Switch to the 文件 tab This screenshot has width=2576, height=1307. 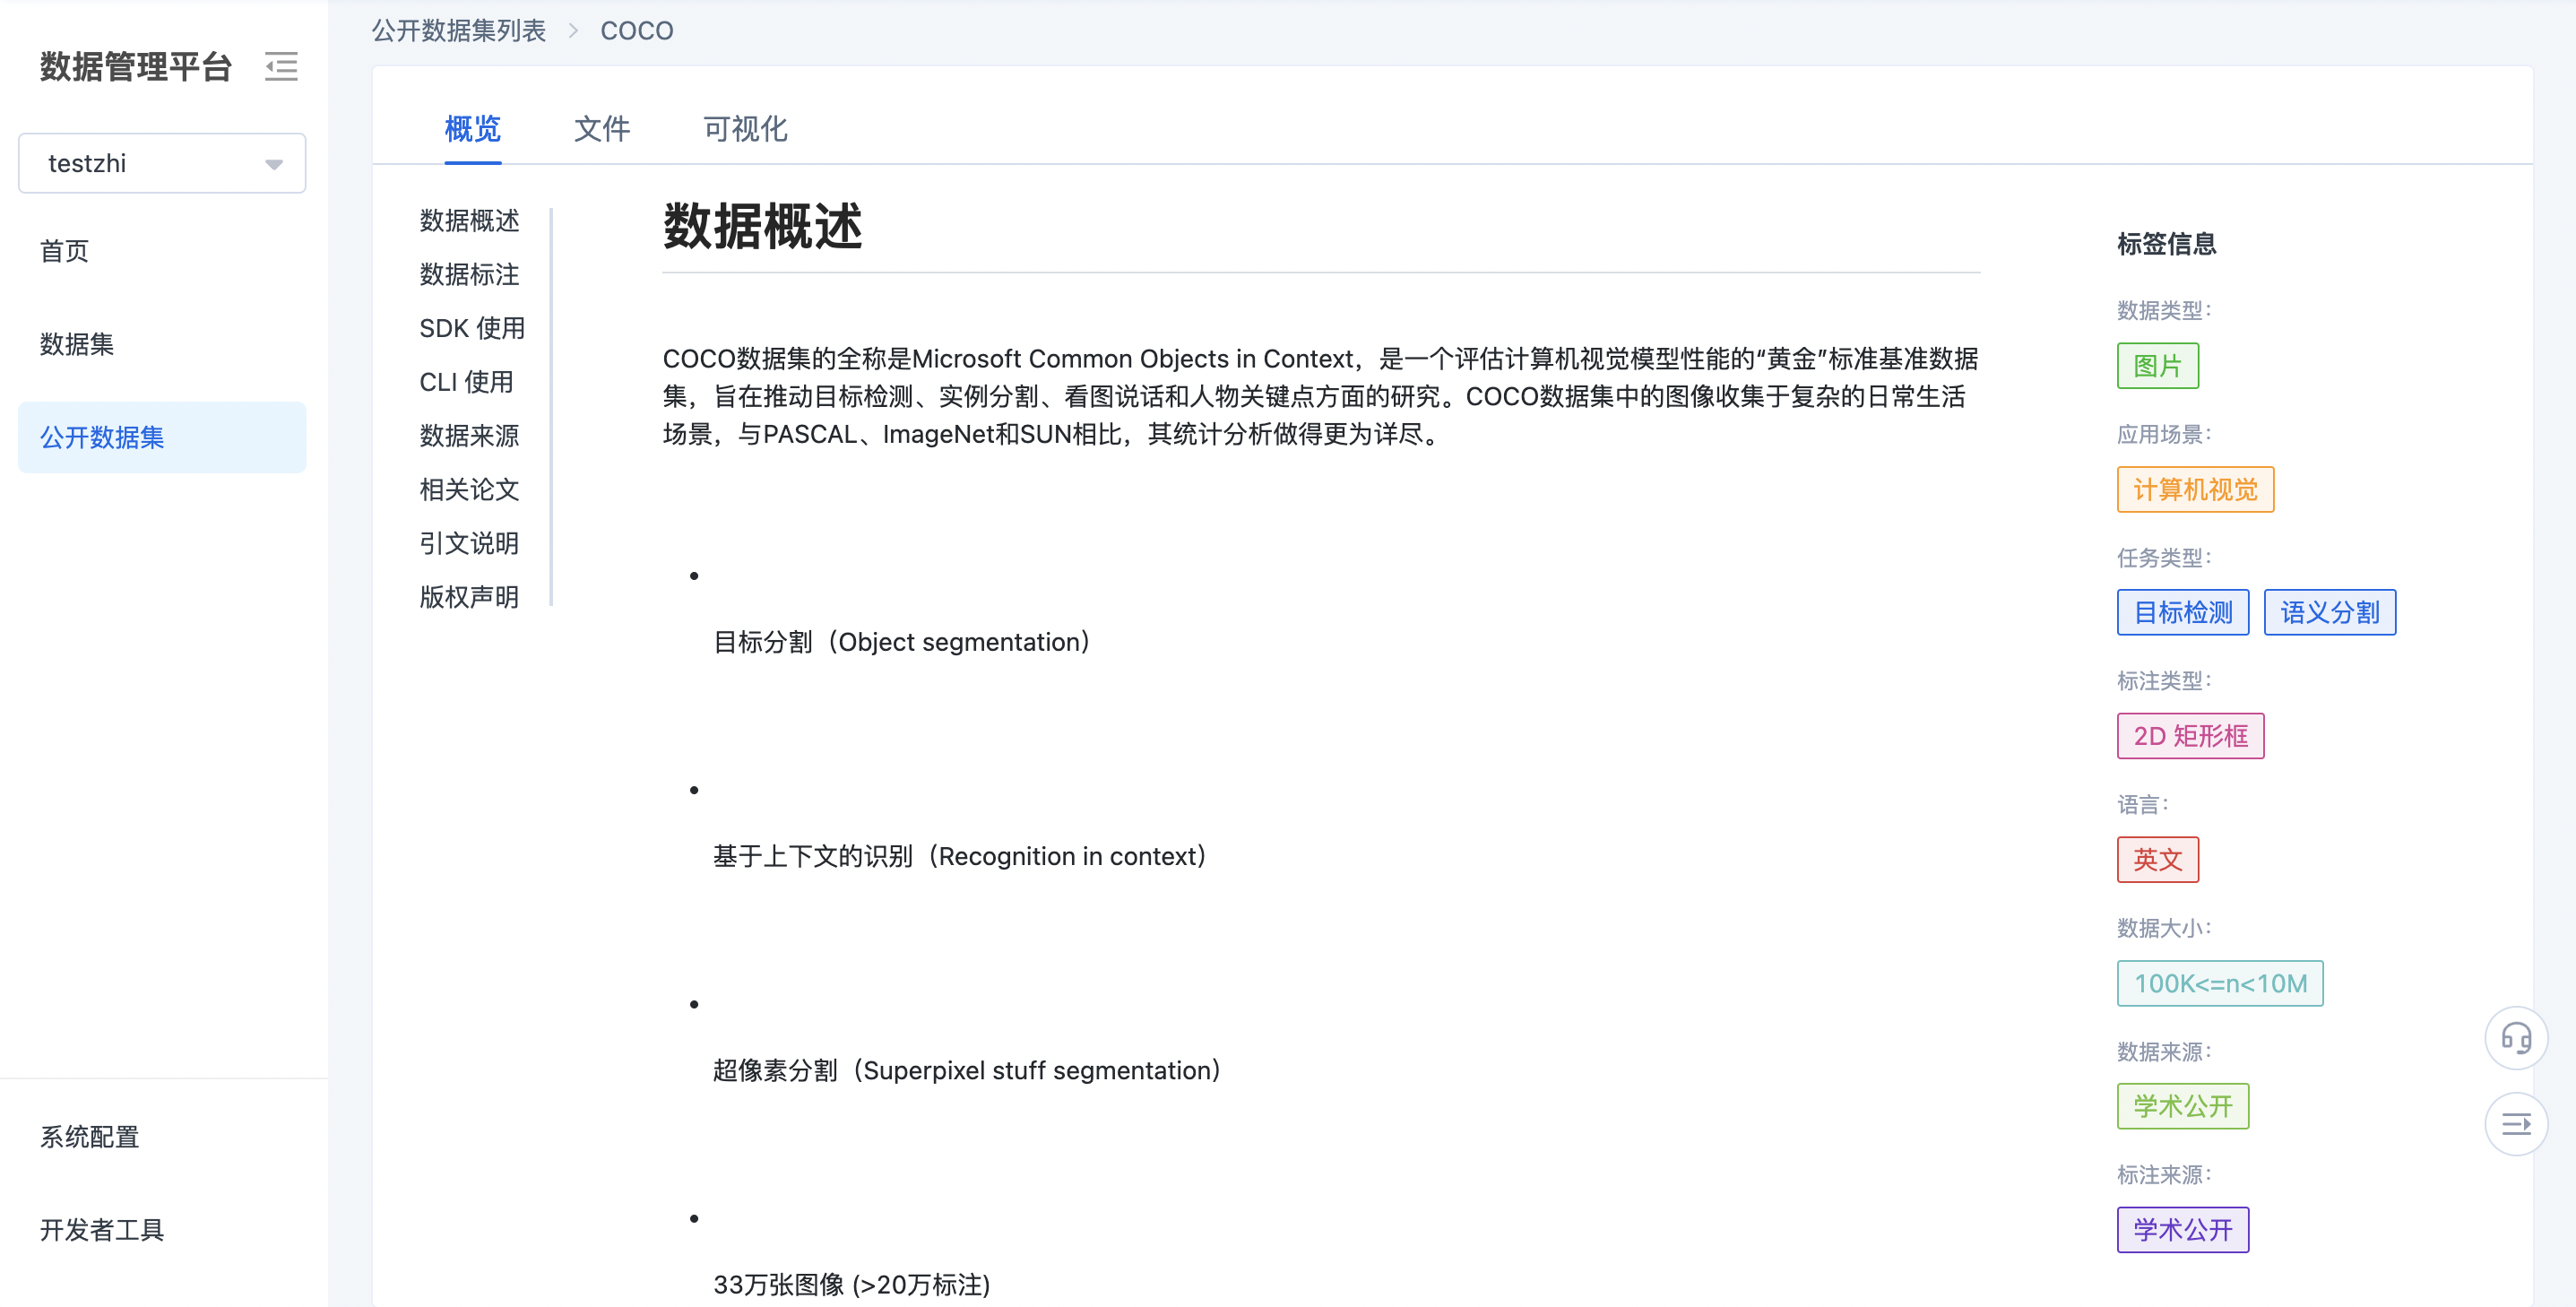(x=602, y=129)
